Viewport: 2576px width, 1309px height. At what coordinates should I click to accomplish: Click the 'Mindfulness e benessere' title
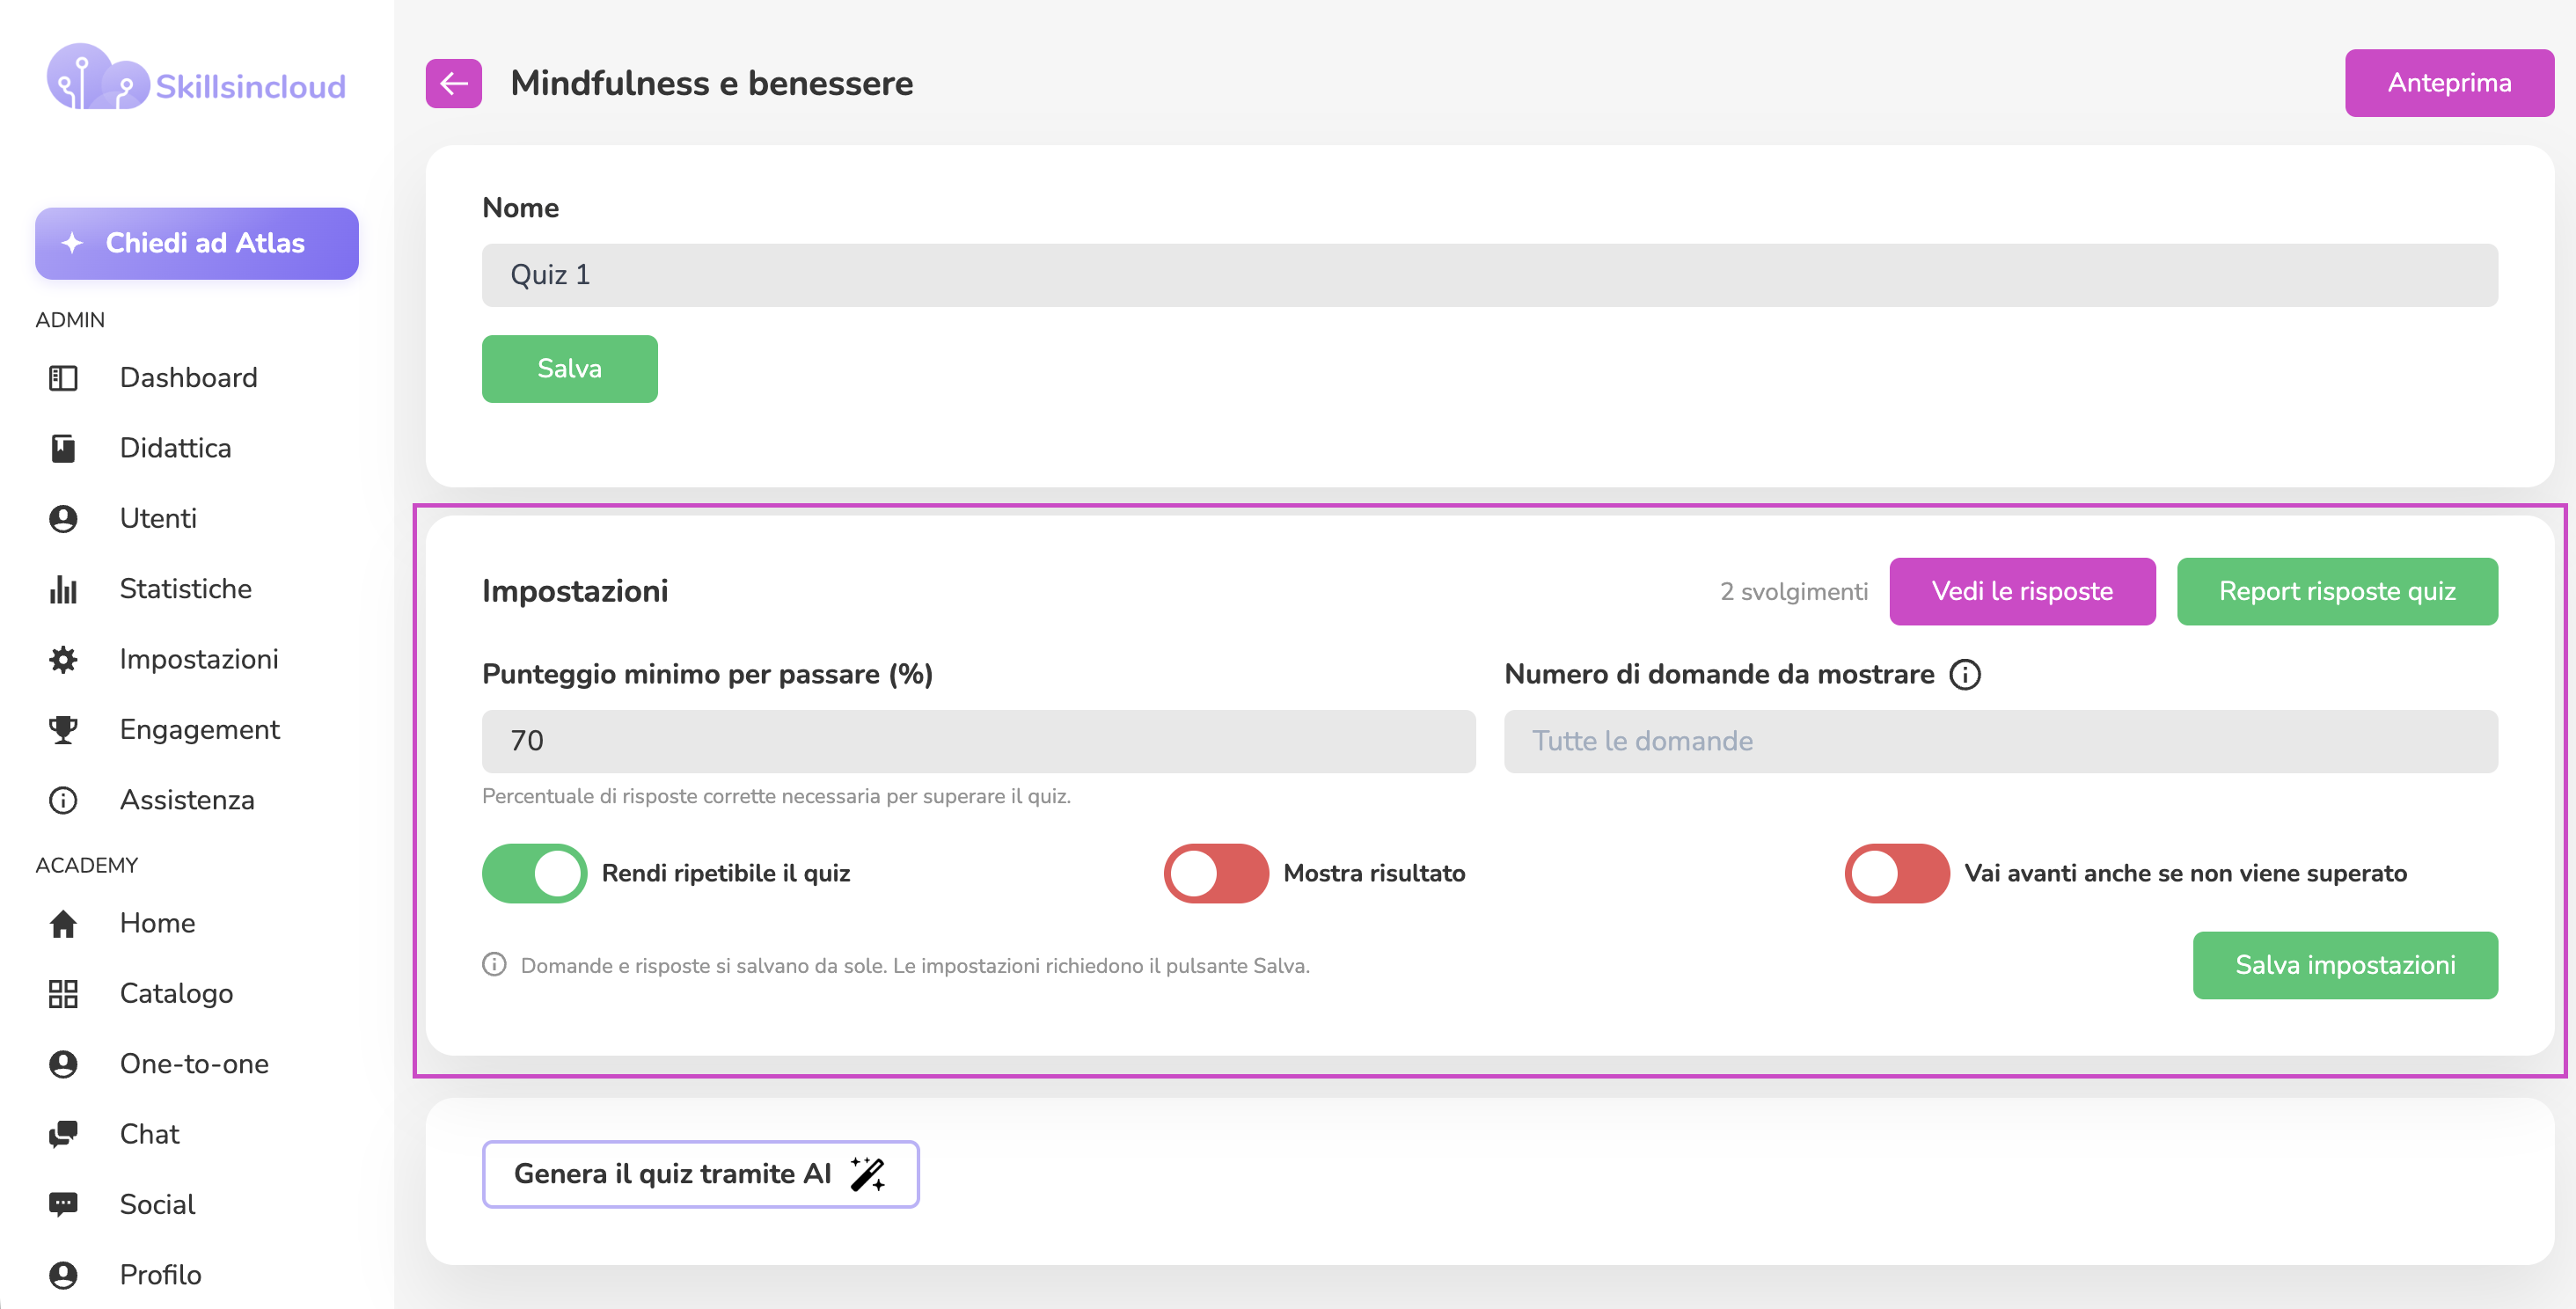[712, 83]
